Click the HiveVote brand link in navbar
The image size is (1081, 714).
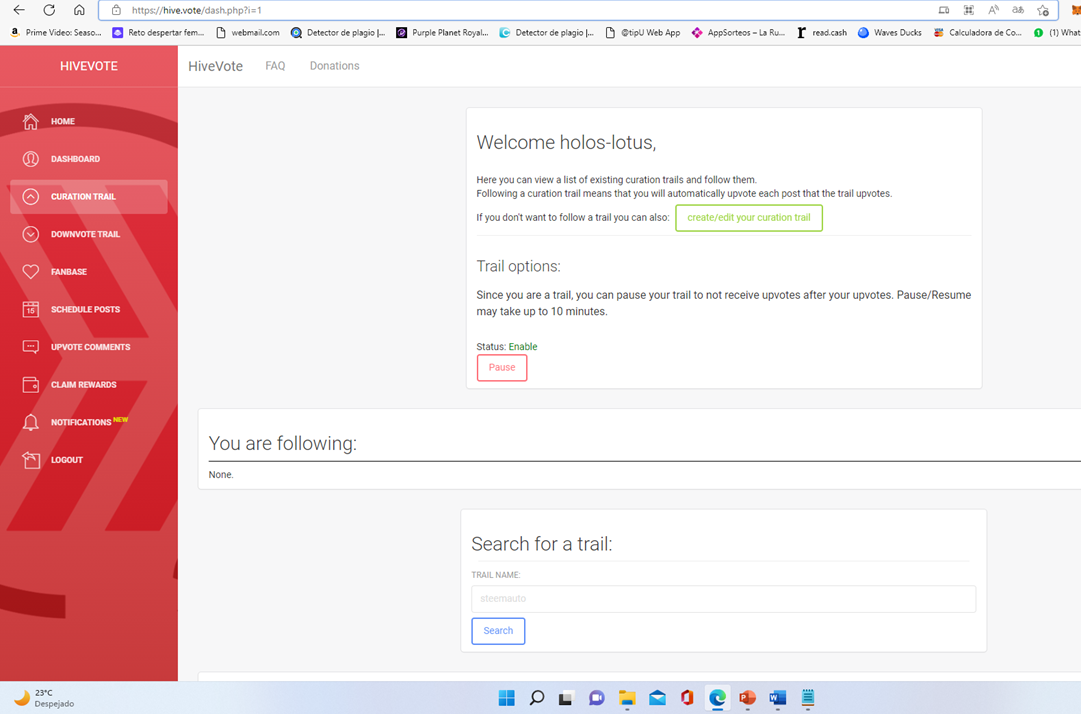pos(216,66)
